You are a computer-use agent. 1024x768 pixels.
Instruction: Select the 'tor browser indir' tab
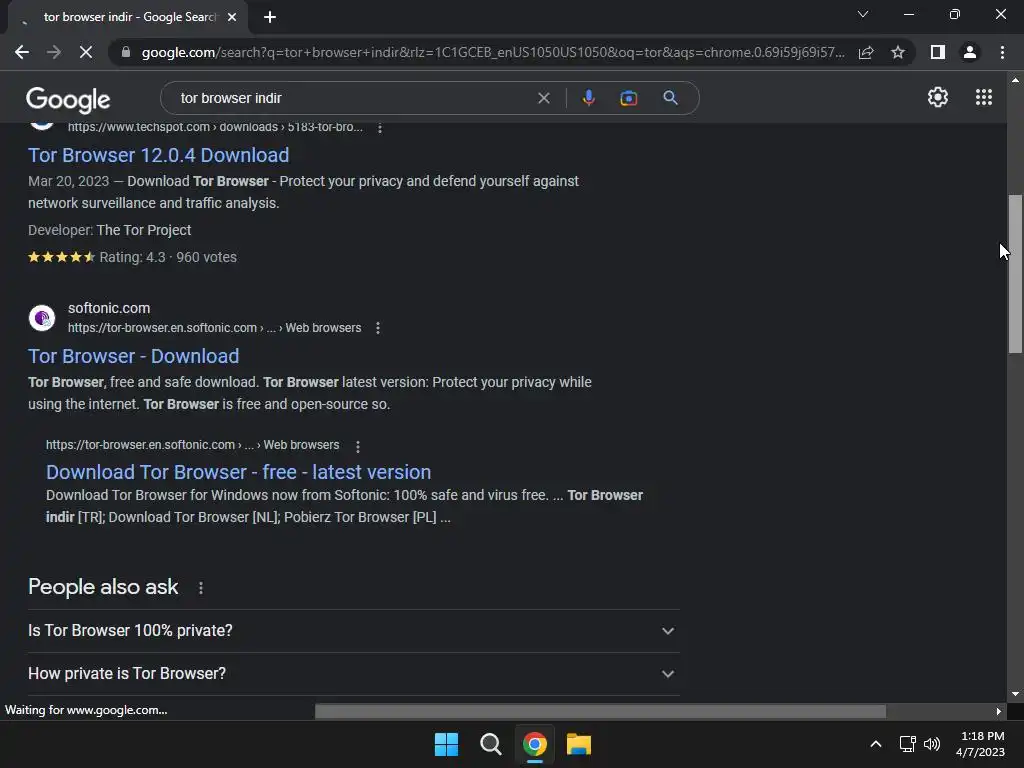tap(128, 17)
